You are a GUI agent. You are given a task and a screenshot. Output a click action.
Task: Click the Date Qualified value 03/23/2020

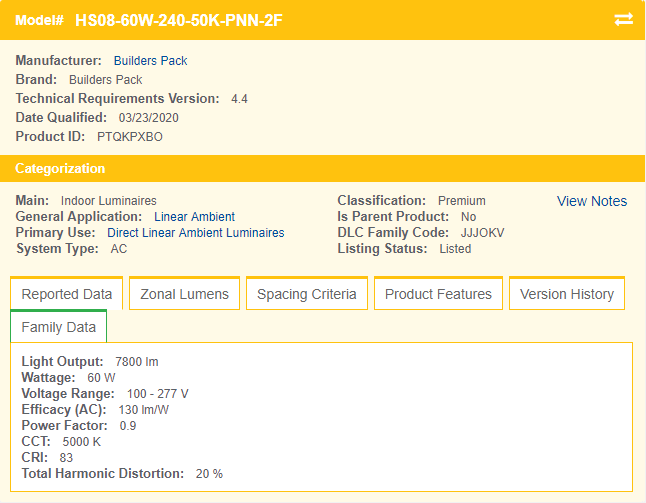(149, 118)
